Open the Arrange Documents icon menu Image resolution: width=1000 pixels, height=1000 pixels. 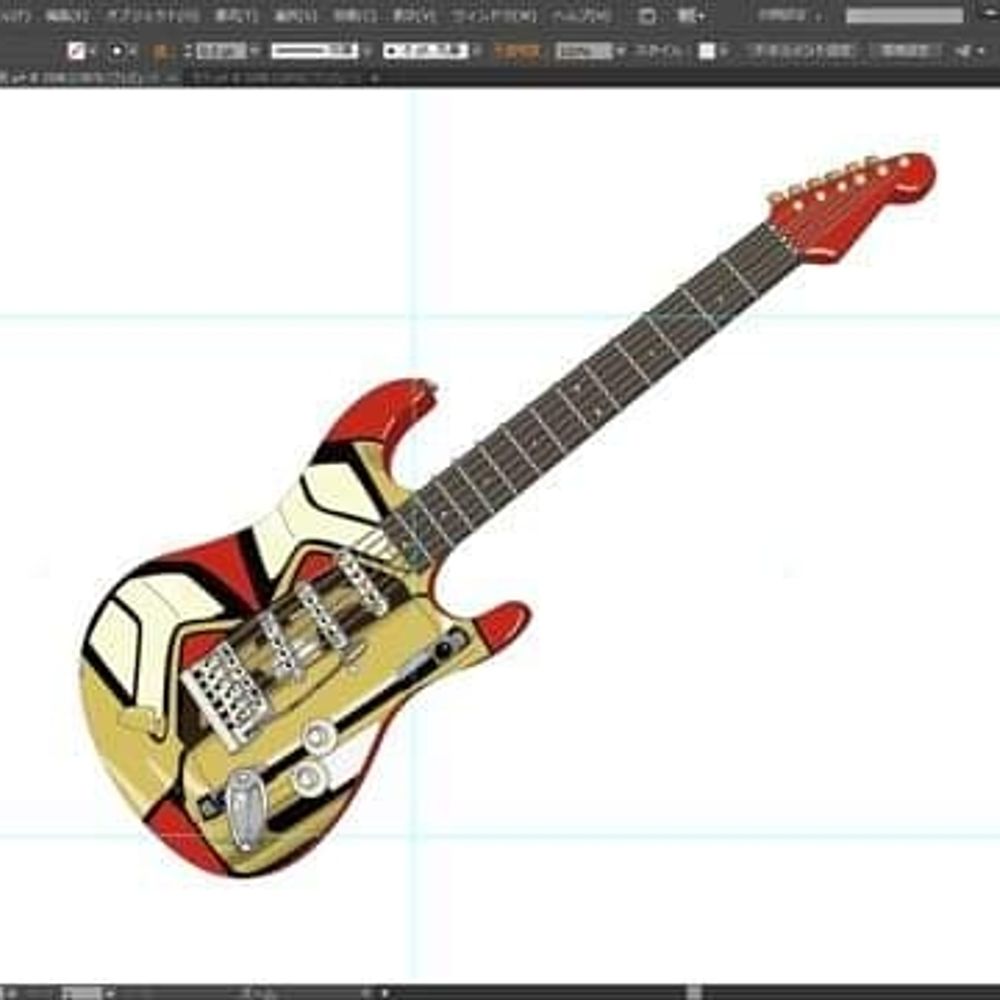(690, 16)
